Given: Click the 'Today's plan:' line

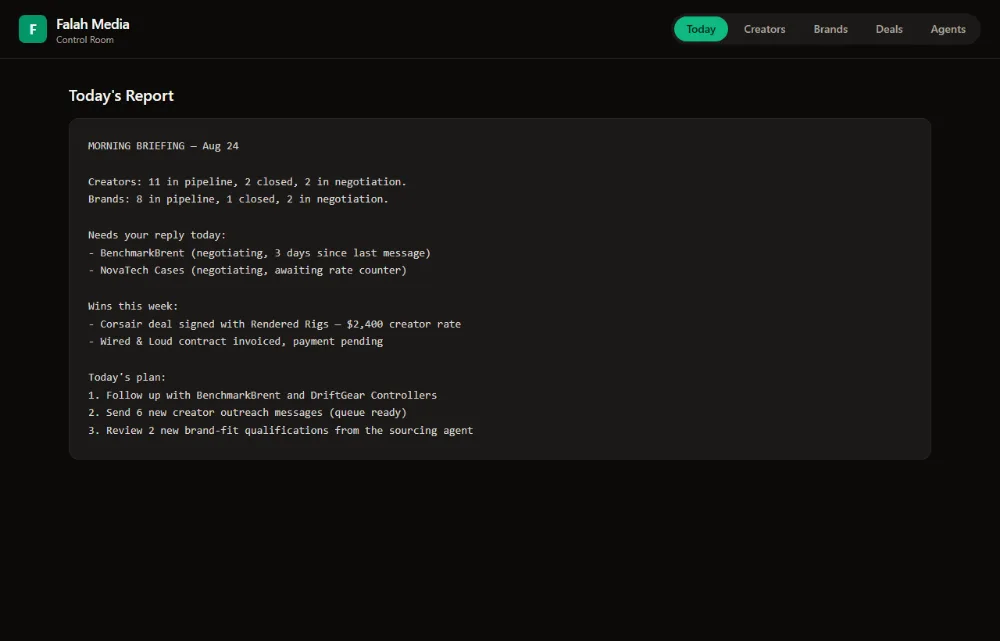Looking at the screenshot, I should [x=127, y=377].
